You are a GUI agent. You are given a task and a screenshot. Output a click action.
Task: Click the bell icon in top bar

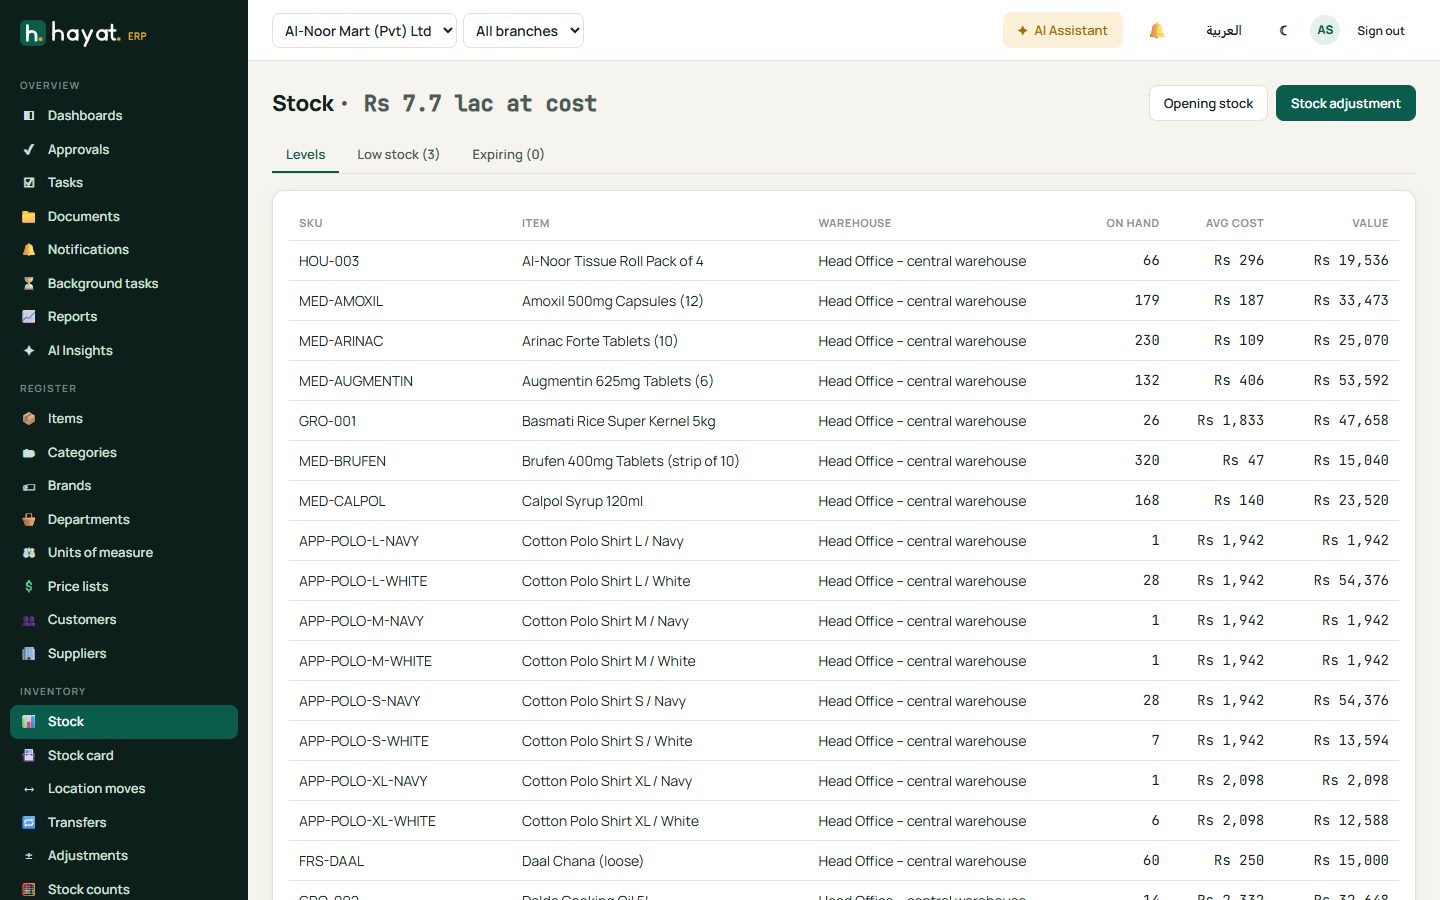point(1157,31)
